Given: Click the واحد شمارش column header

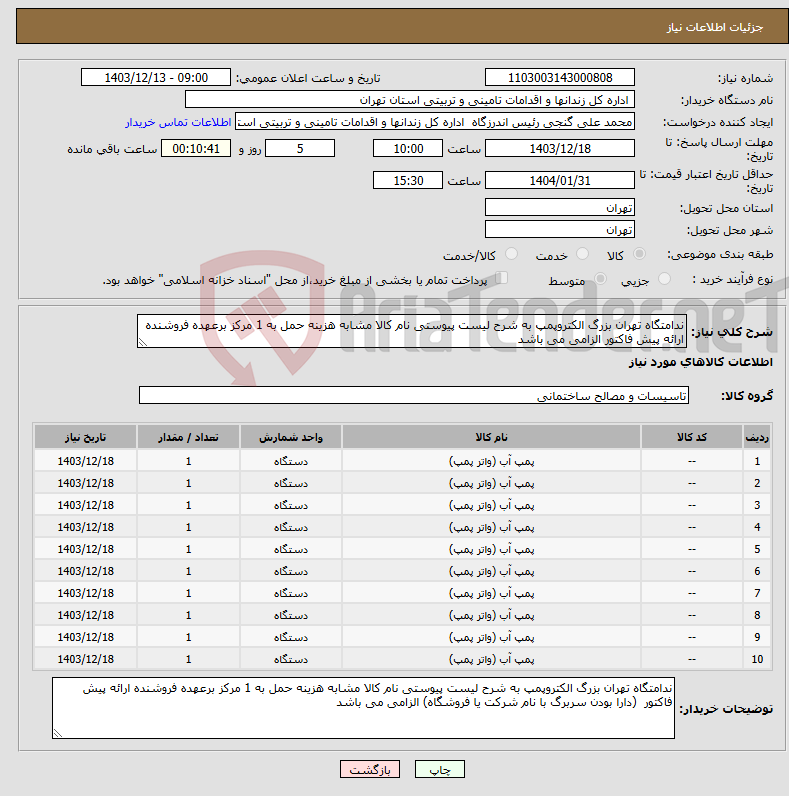Looking at the screenshot, I should pyautogui.click(x=291, y=437).
